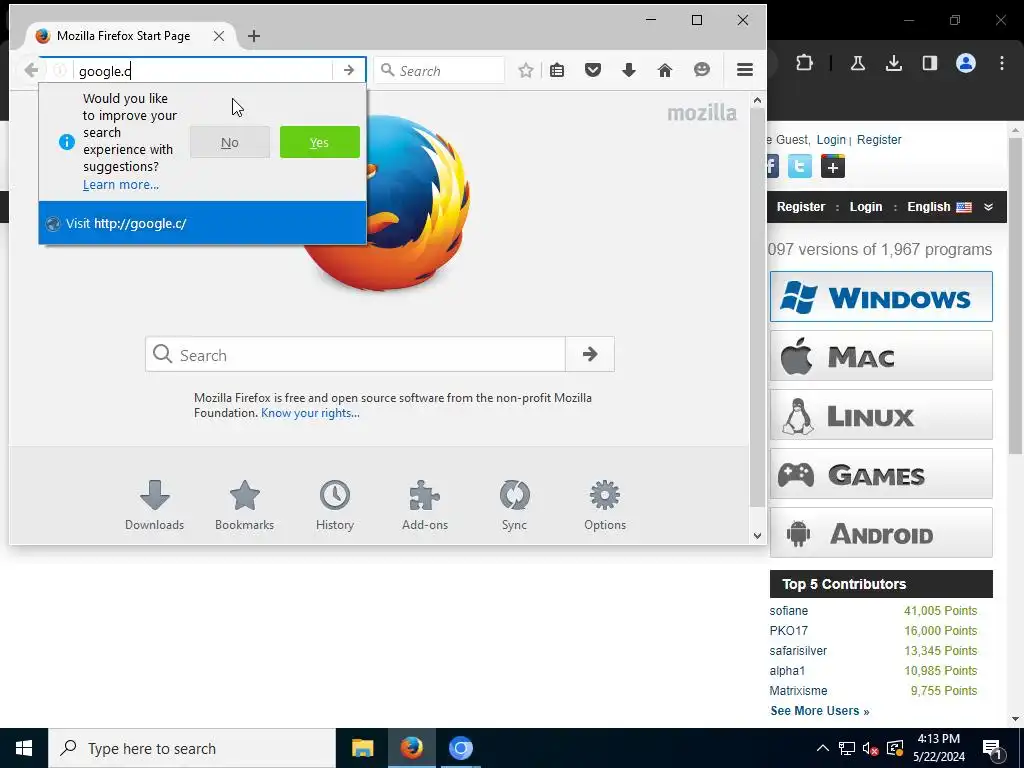Open contributor PKO17's profile
Screen dimensions: 1024x768
pos(788,631)
